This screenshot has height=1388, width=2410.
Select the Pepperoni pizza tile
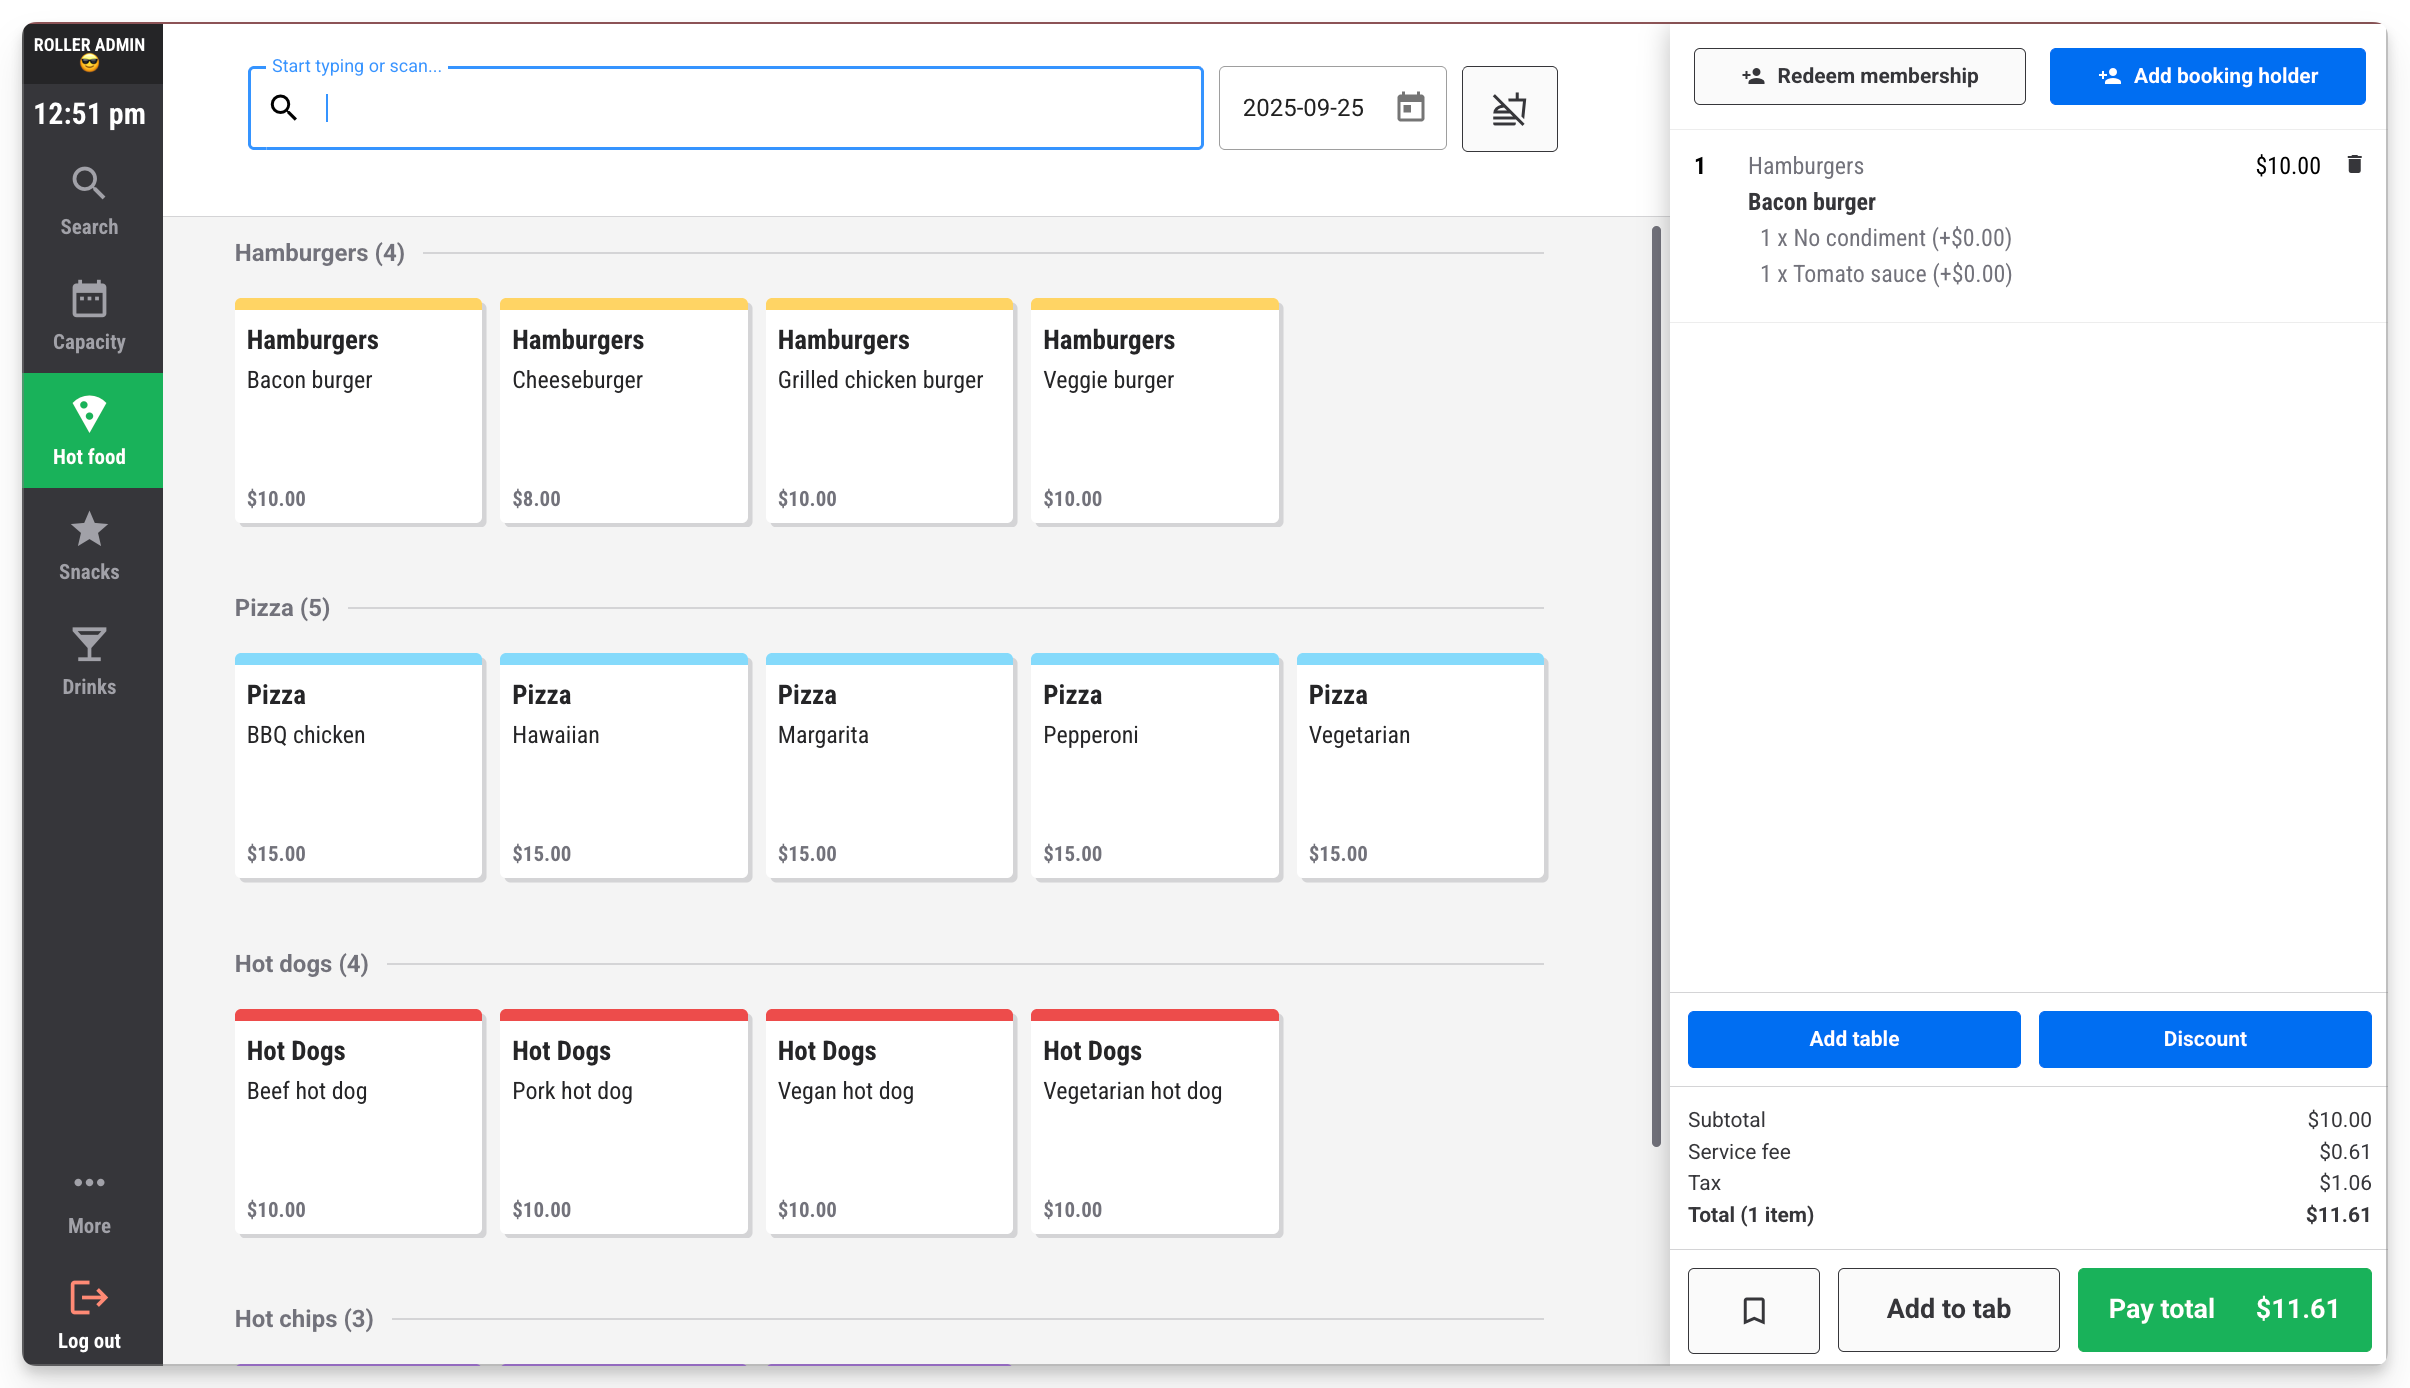pos(1155,767)
